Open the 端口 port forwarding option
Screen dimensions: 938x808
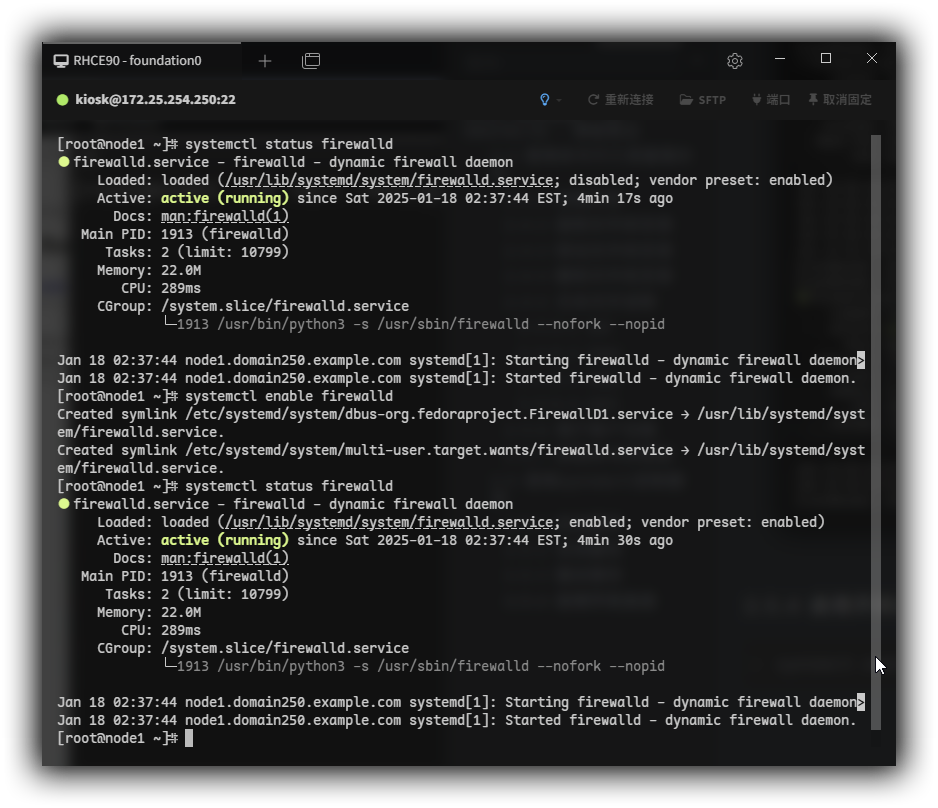(770, 100)
